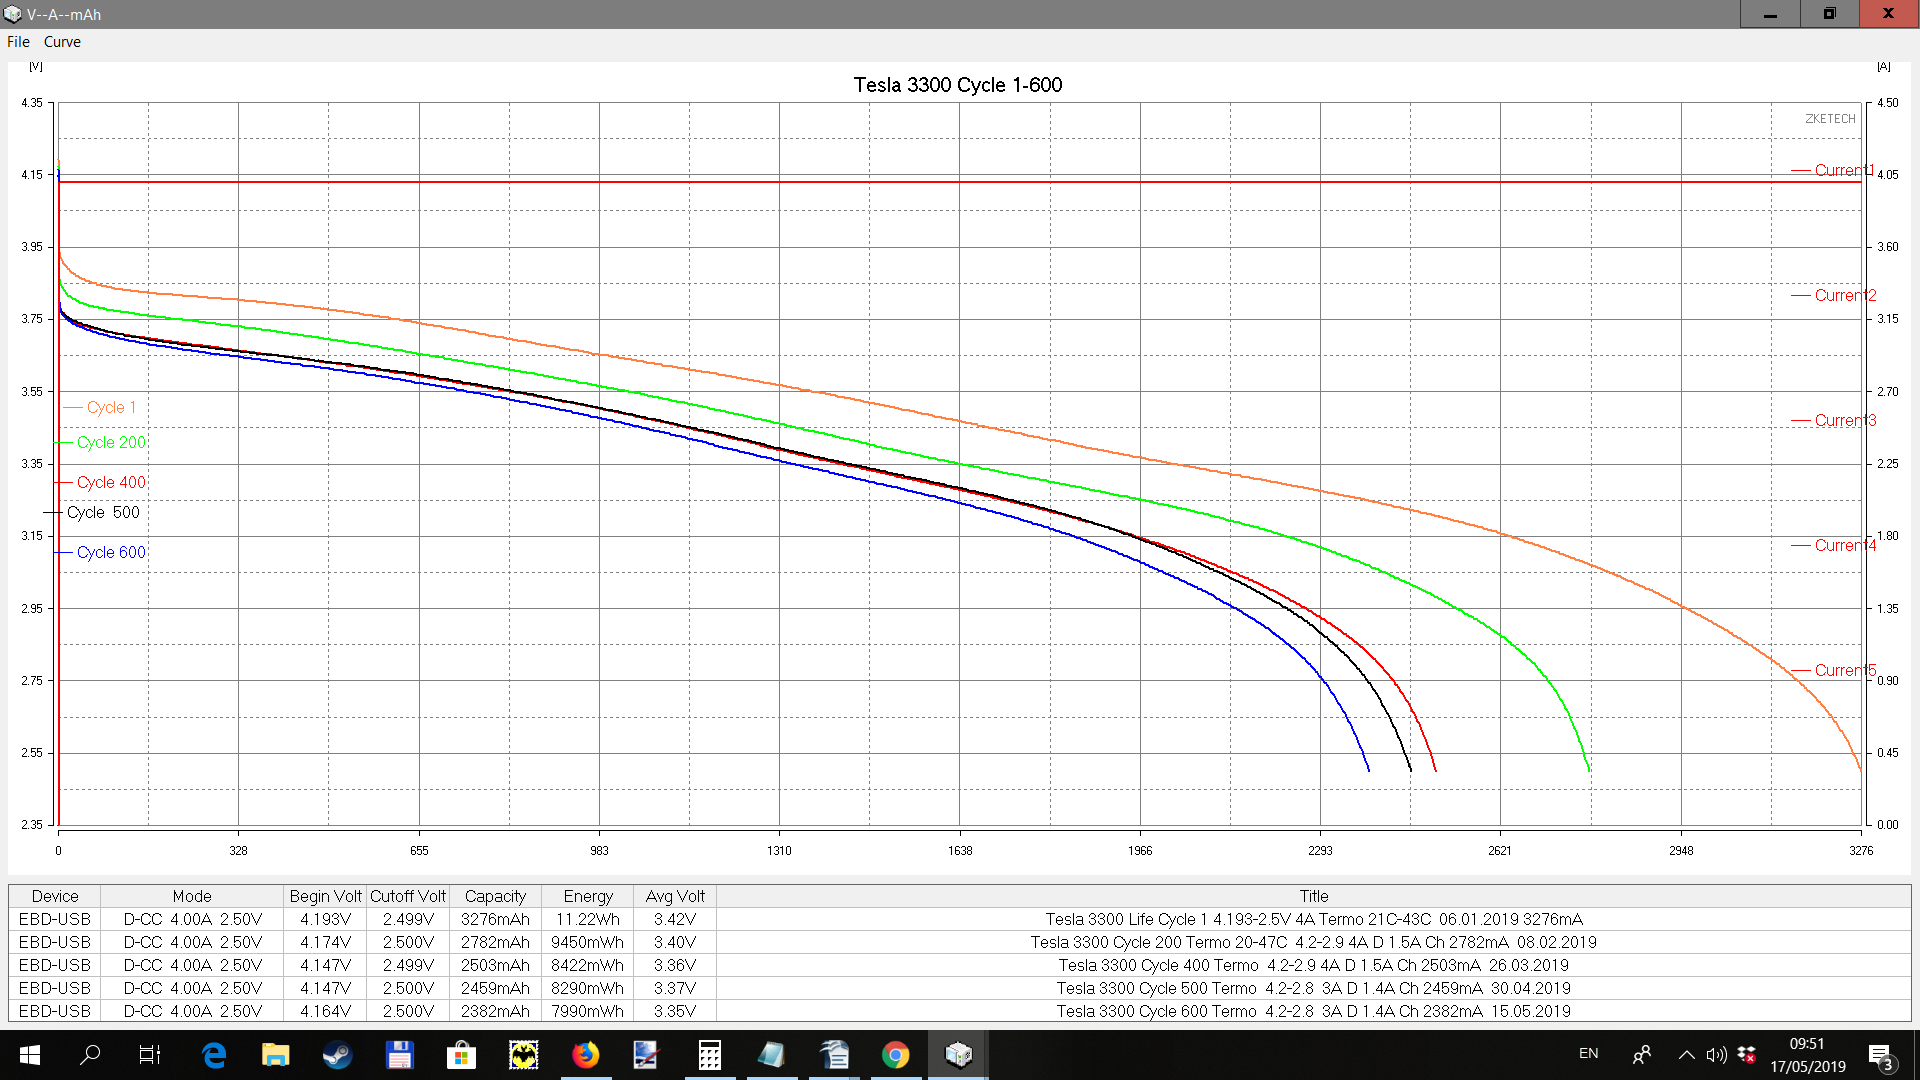Select the Cycle 200 data row title
Viewport: 1920px width, 1080px height.
[1313, 942]
